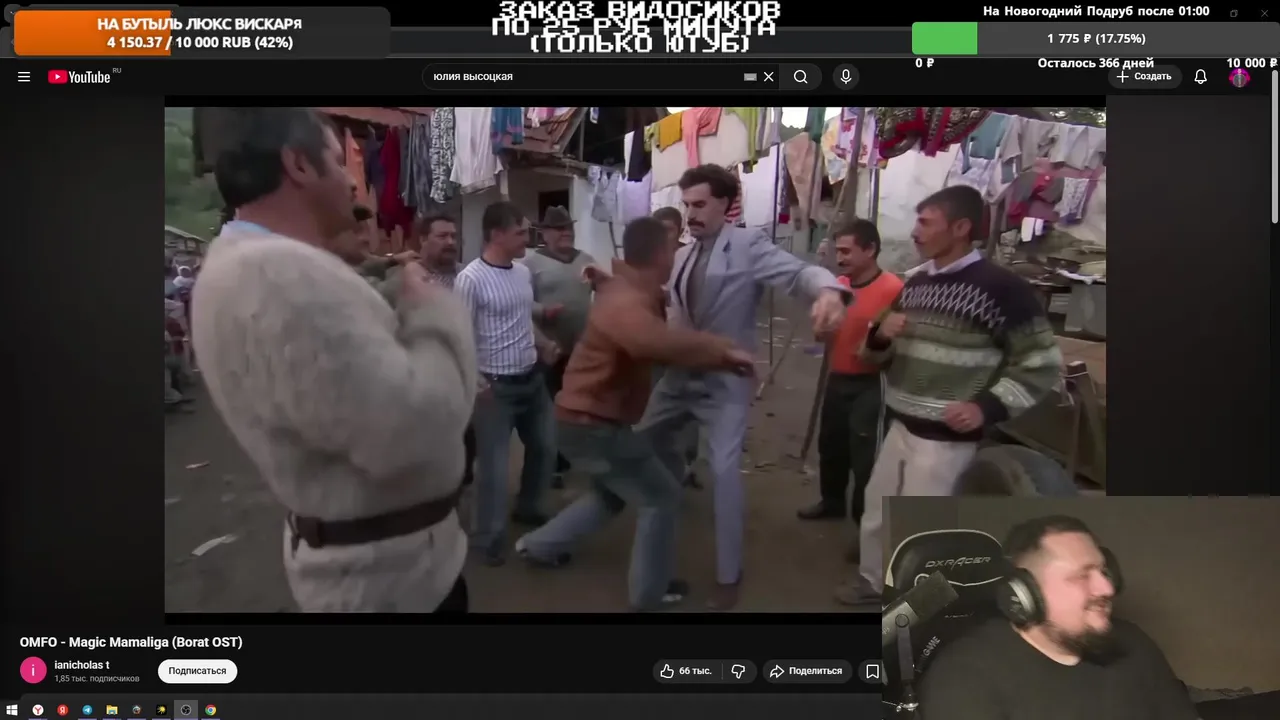Save video with bookmark icon
Image resolution: width=1280 pixels, height=720 pixels.
pos(872,671)
